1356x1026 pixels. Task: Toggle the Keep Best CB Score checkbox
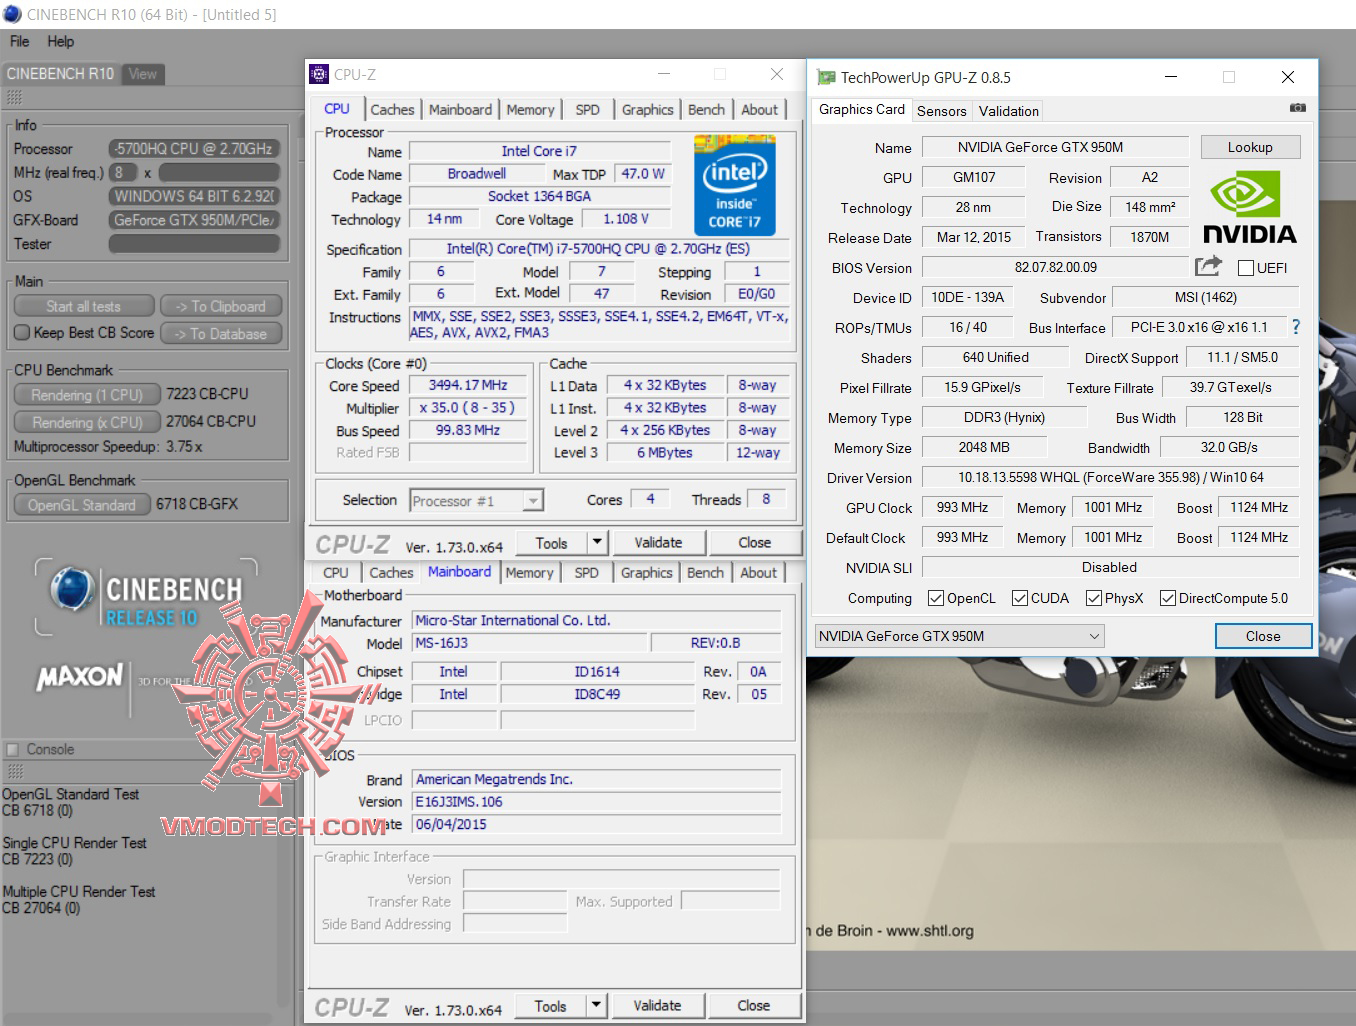click(x=22, y=333)
